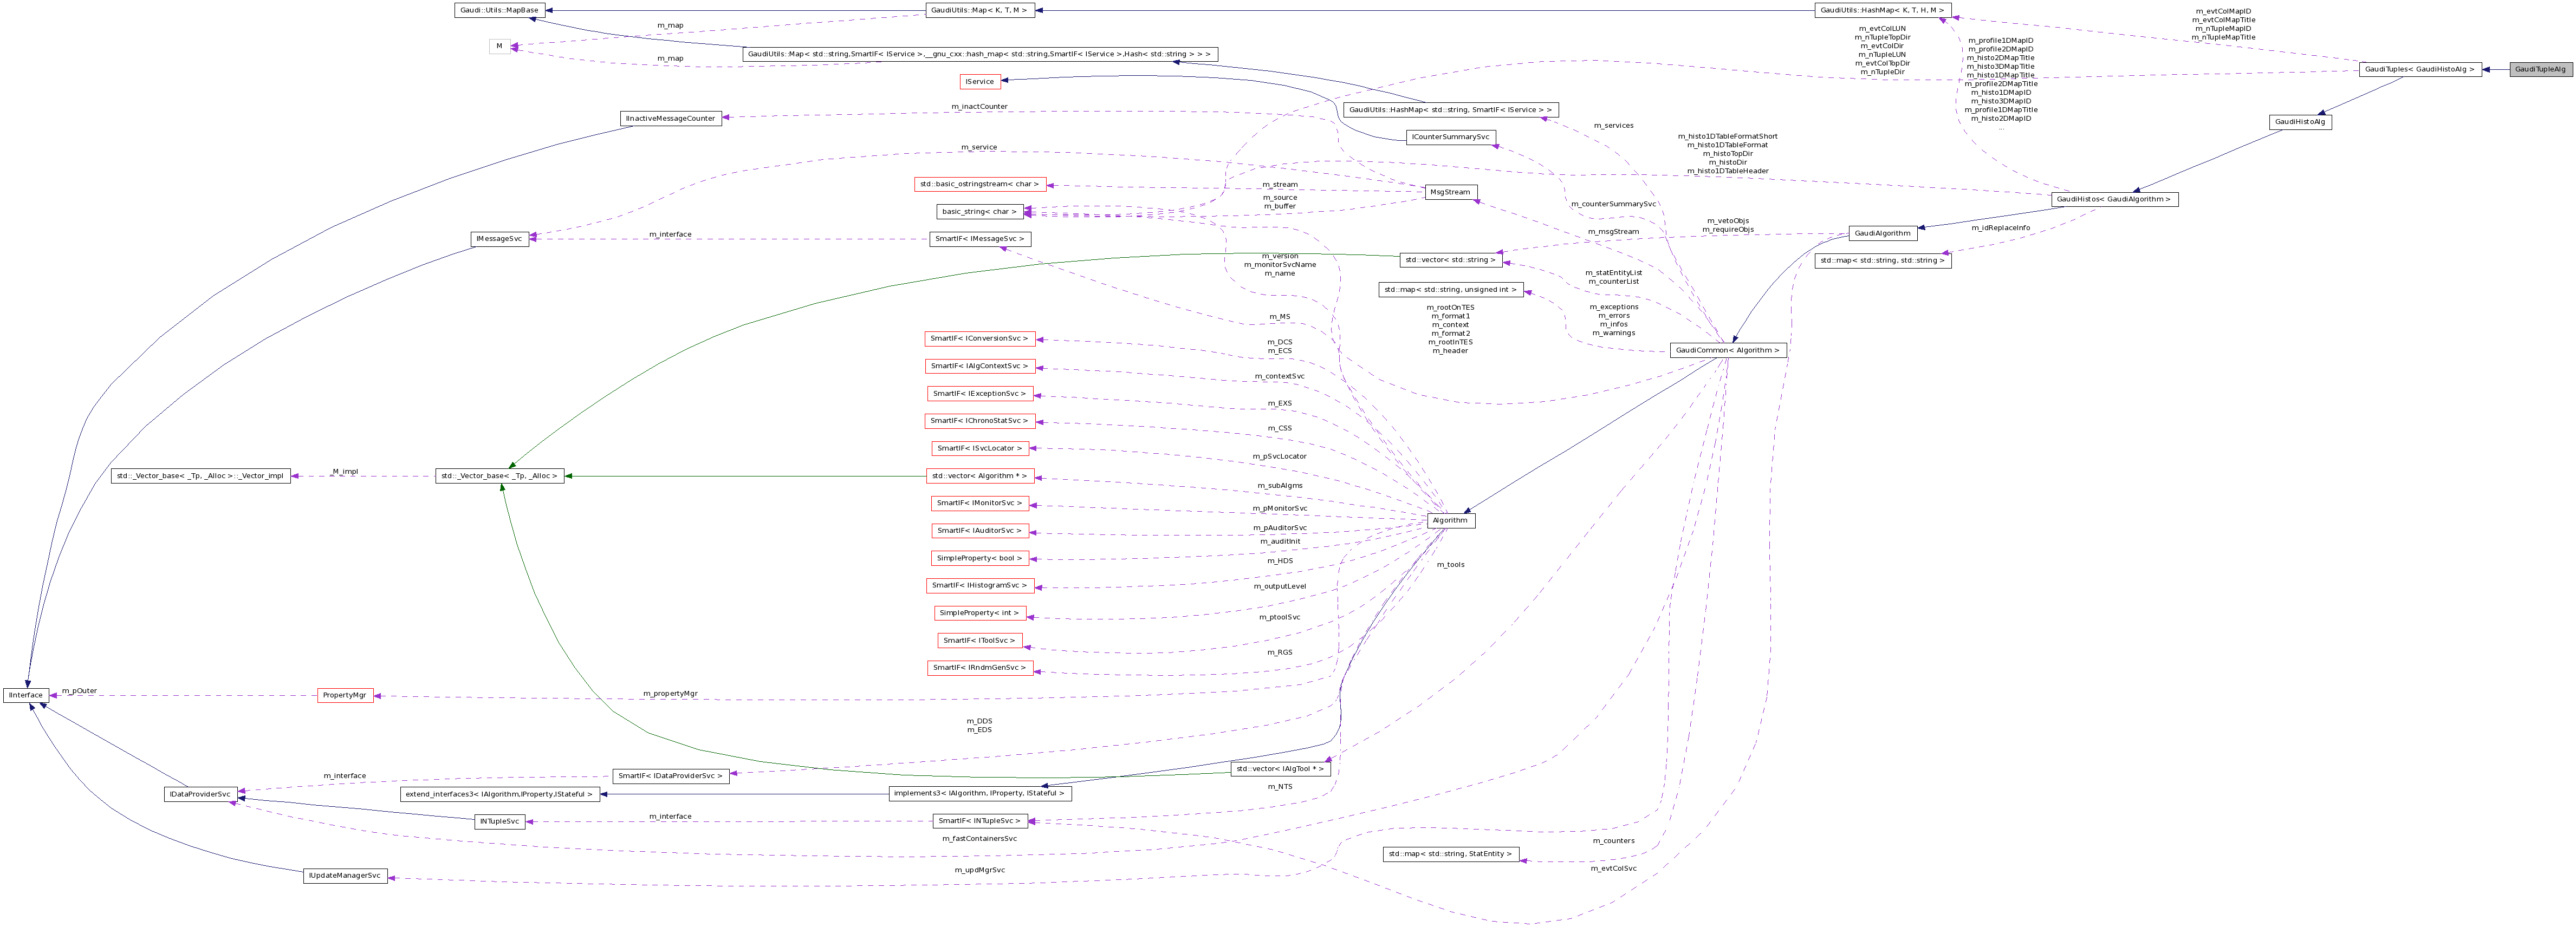Select the IInterface node on the left
Image resolution: width=2576 pixels, height=927 pixels.
pos(25,695)
